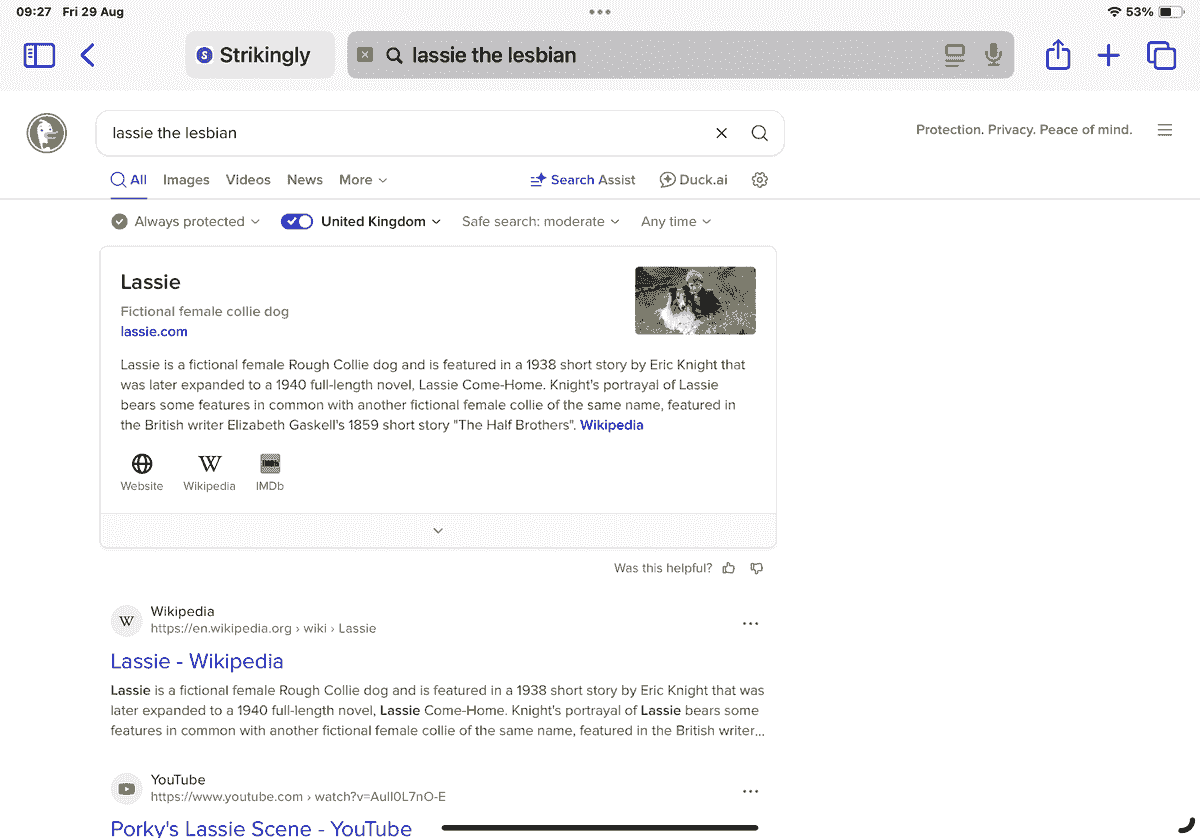Give thumbs up feedback
1200x838 pixels.
(729, 568)
